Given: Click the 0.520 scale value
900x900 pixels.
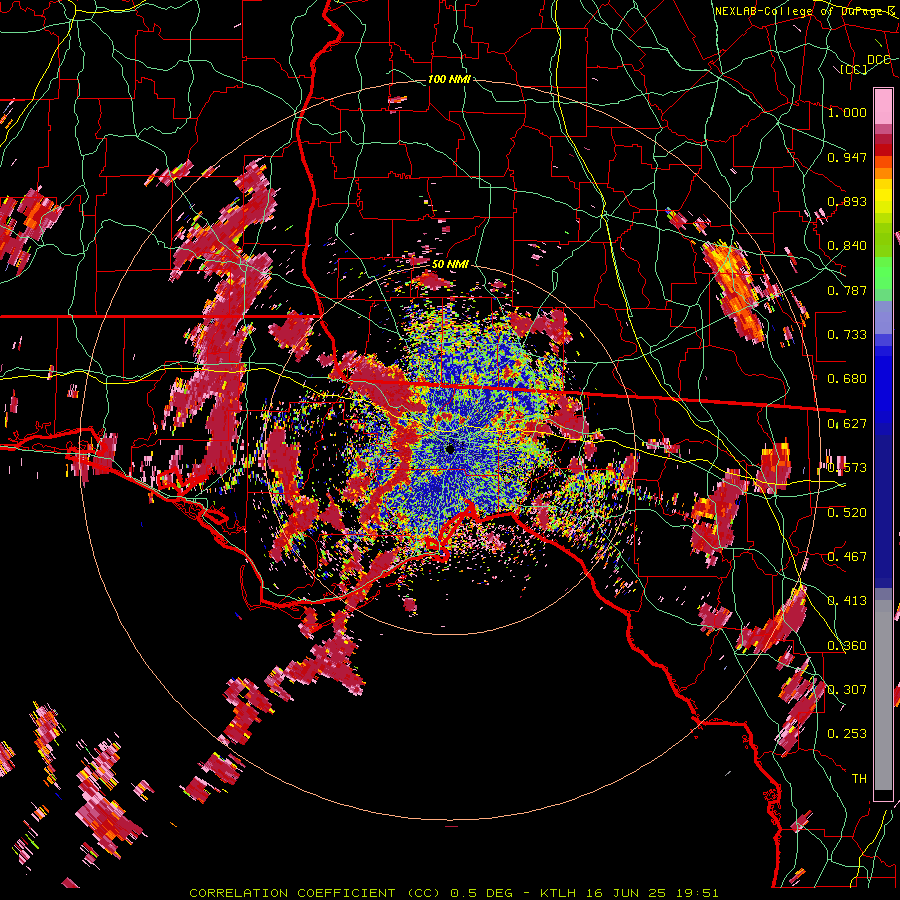Looking at the screenshot, I should click(847, 513).
